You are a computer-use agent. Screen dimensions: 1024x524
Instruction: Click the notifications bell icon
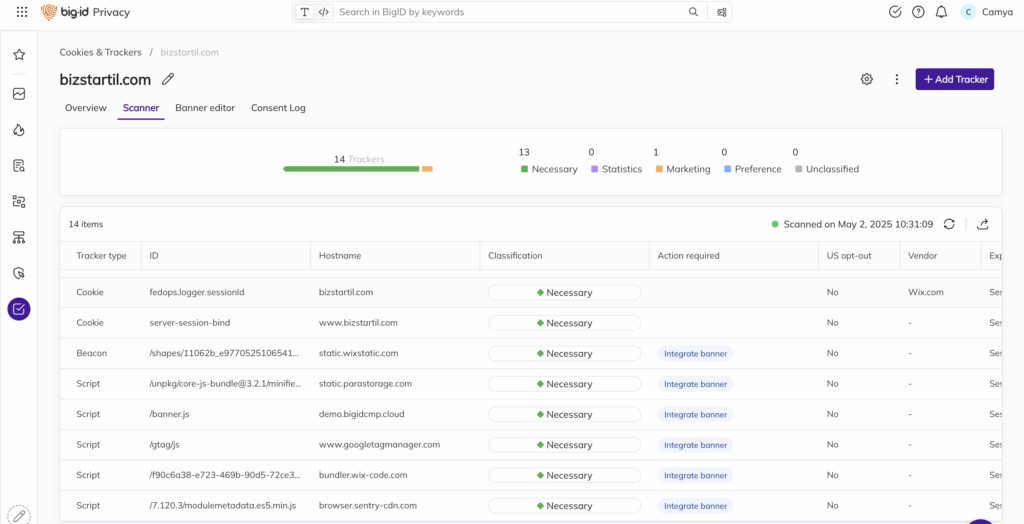click(x=941, y=12)
